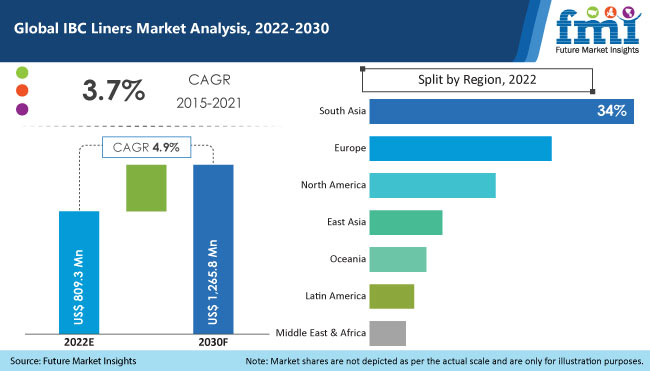Select the Europe region bar

[461, 148]
